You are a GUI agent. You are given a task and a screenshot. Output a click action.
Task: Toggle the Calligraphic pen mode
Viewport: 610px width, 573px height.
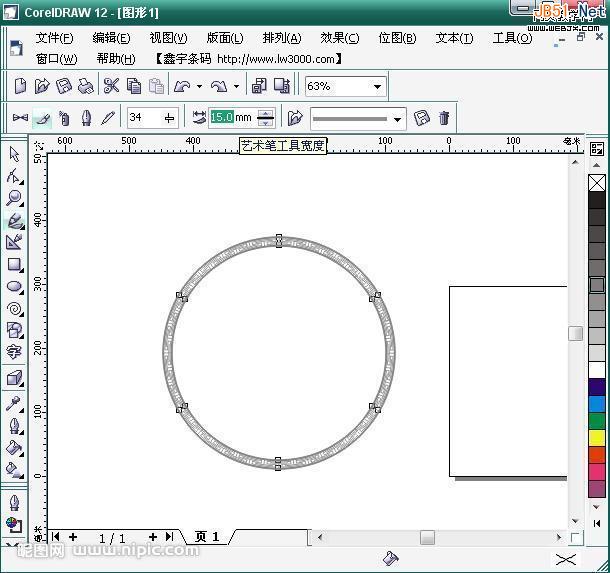click(86, 117)
